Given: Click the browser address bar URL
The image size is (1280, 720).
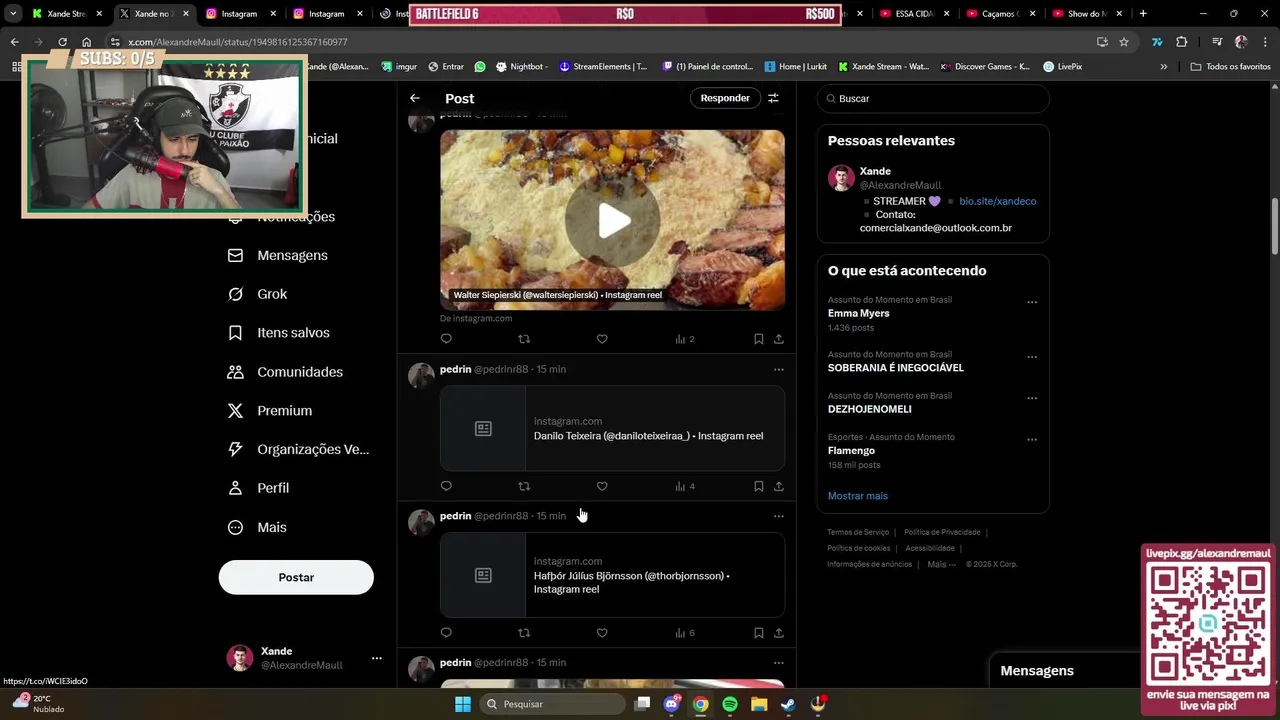Looking at the screenshot, I should [x=238, y=42].
